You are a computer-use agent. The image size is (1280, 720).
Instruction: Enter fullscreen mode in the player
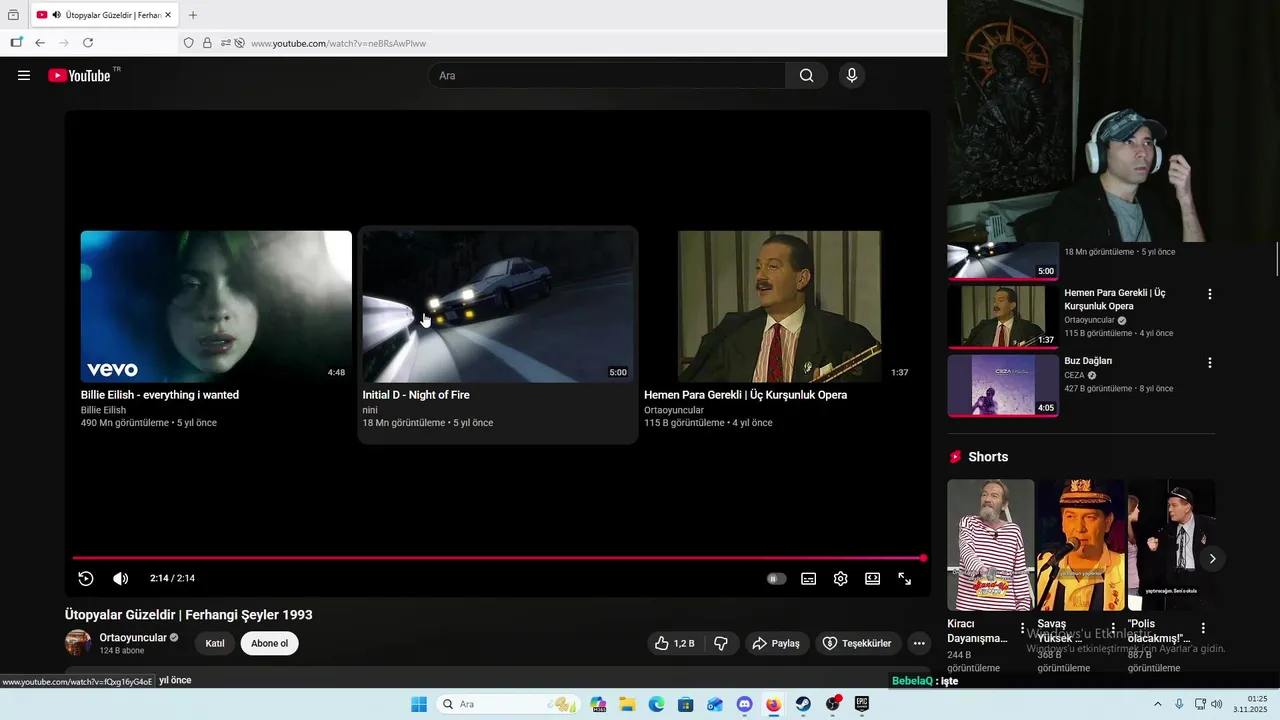(x=904, y=578)
